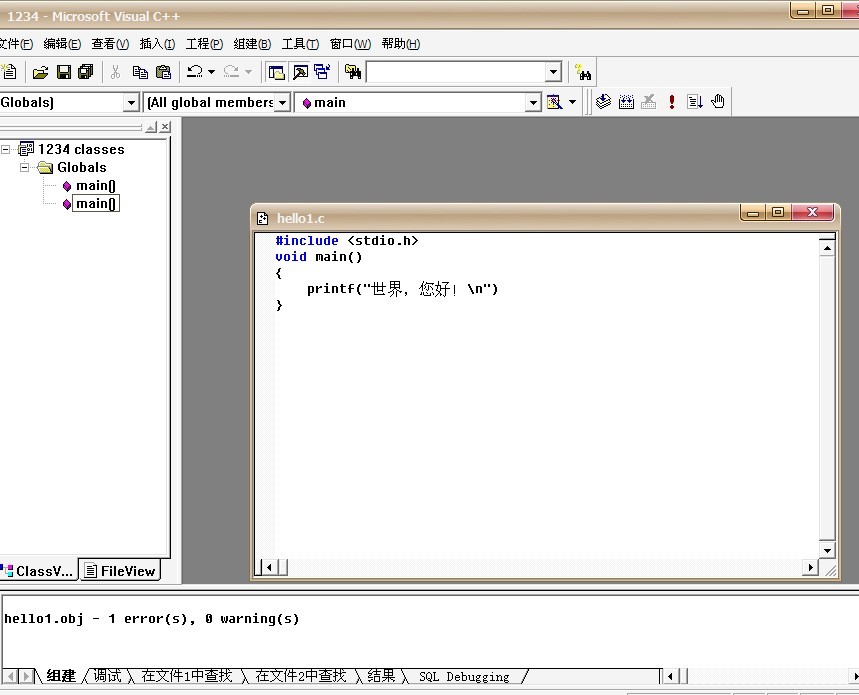Open the 帮助 (Help) menu
Viewport: 859px width, 695px height.
point(400,44)
